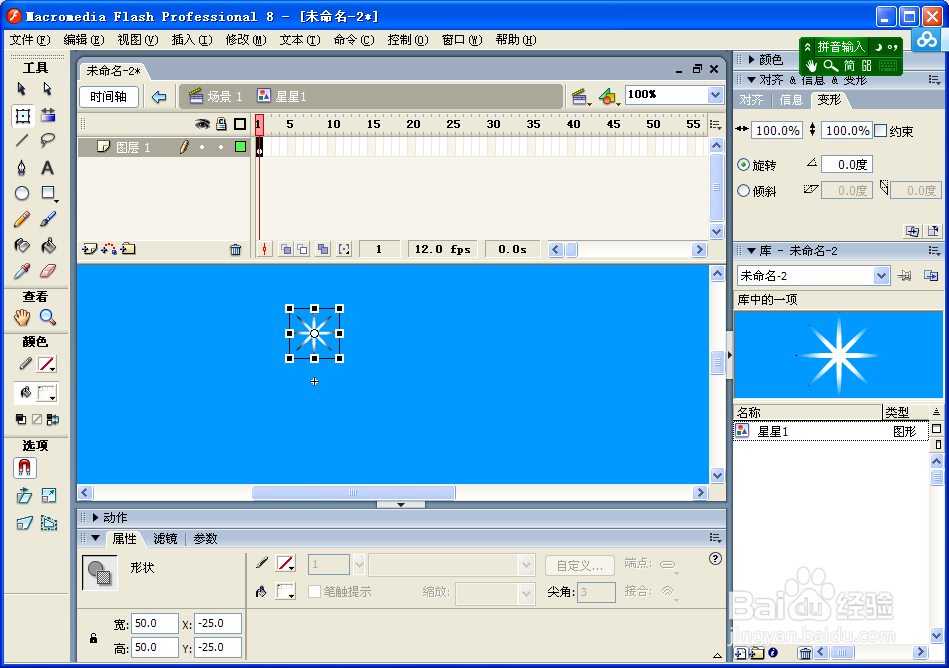Check the 约束 constrain checkbox
Viewport: 949px width, 668px height.
point(881,131)
